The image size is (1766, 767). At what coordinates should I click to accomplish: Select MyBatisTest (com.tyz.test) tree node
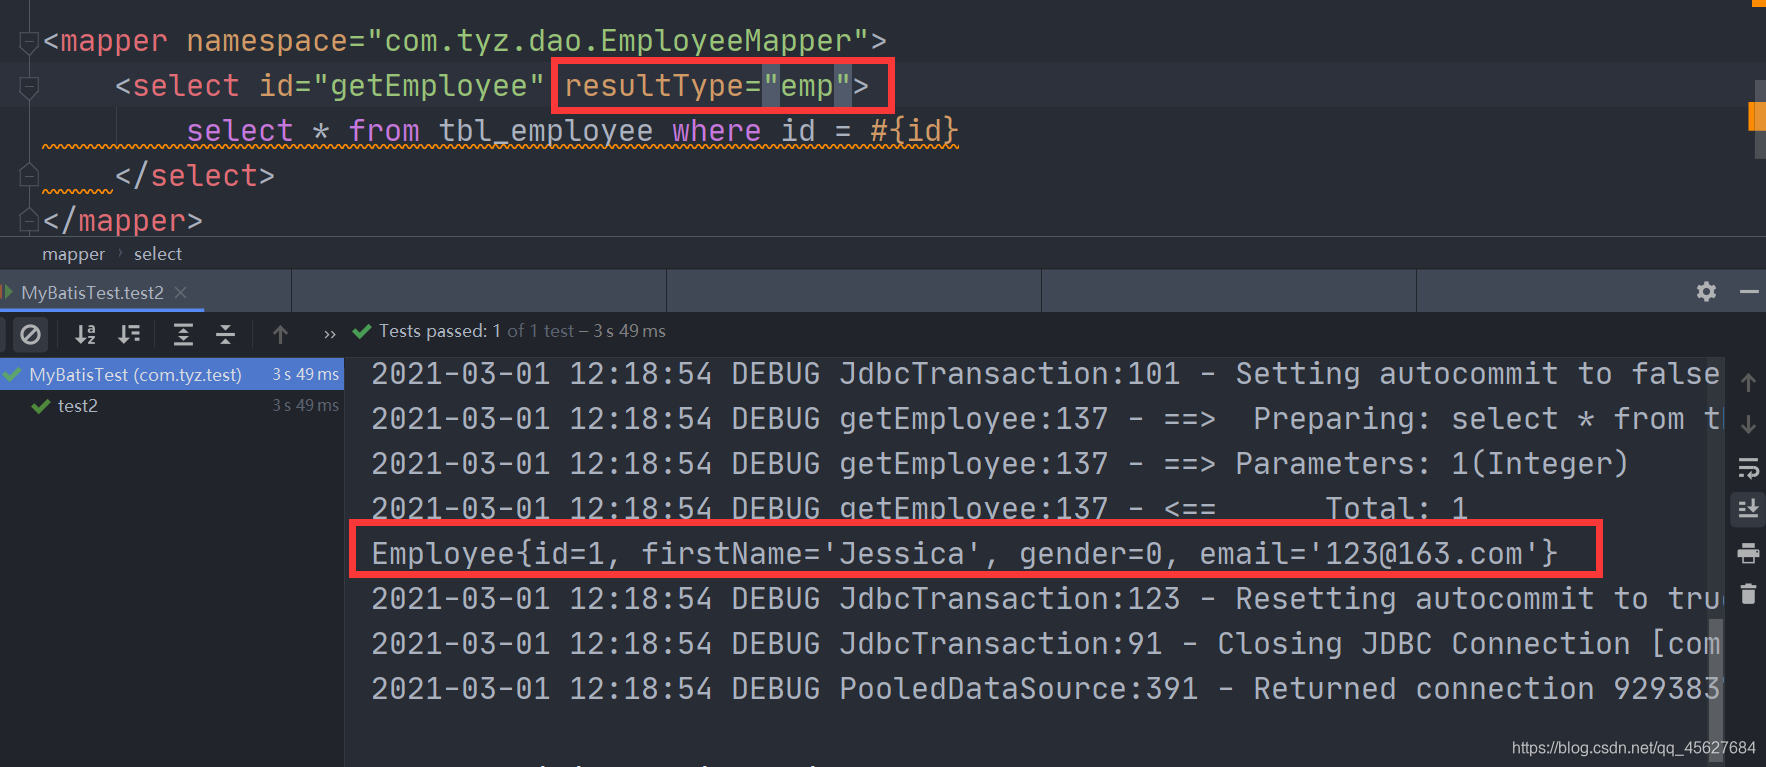(x=172, y=374)
